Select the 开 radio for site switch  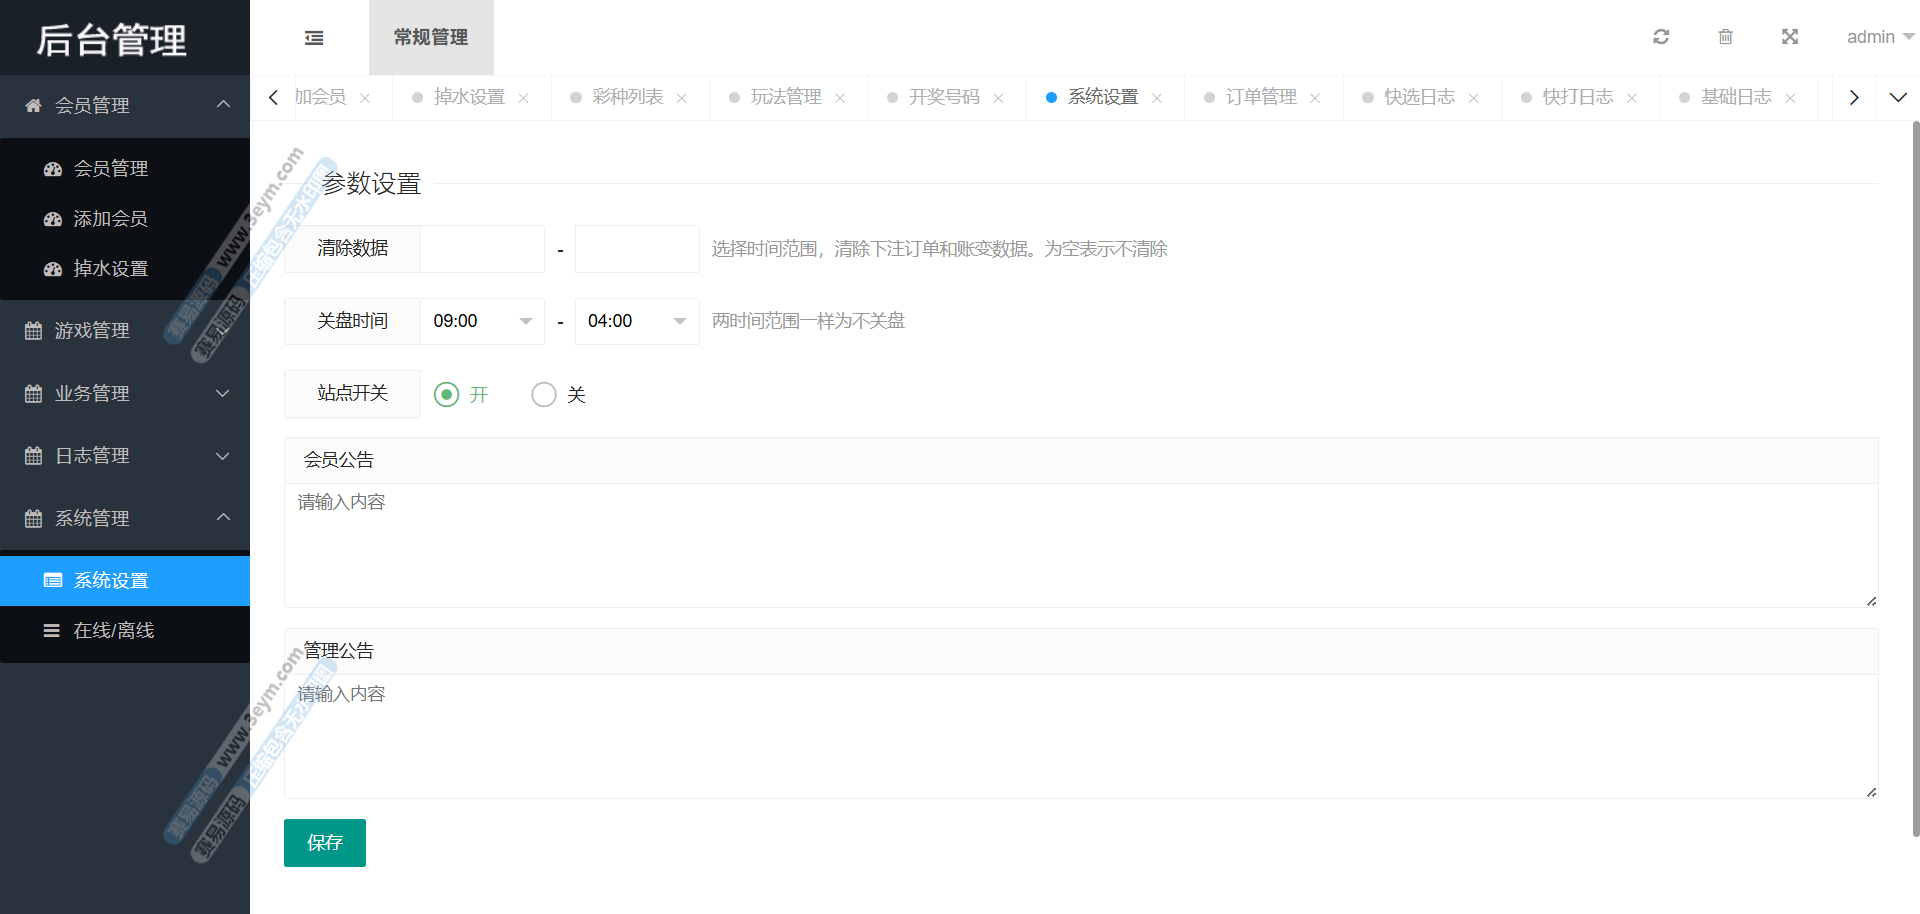447,395
